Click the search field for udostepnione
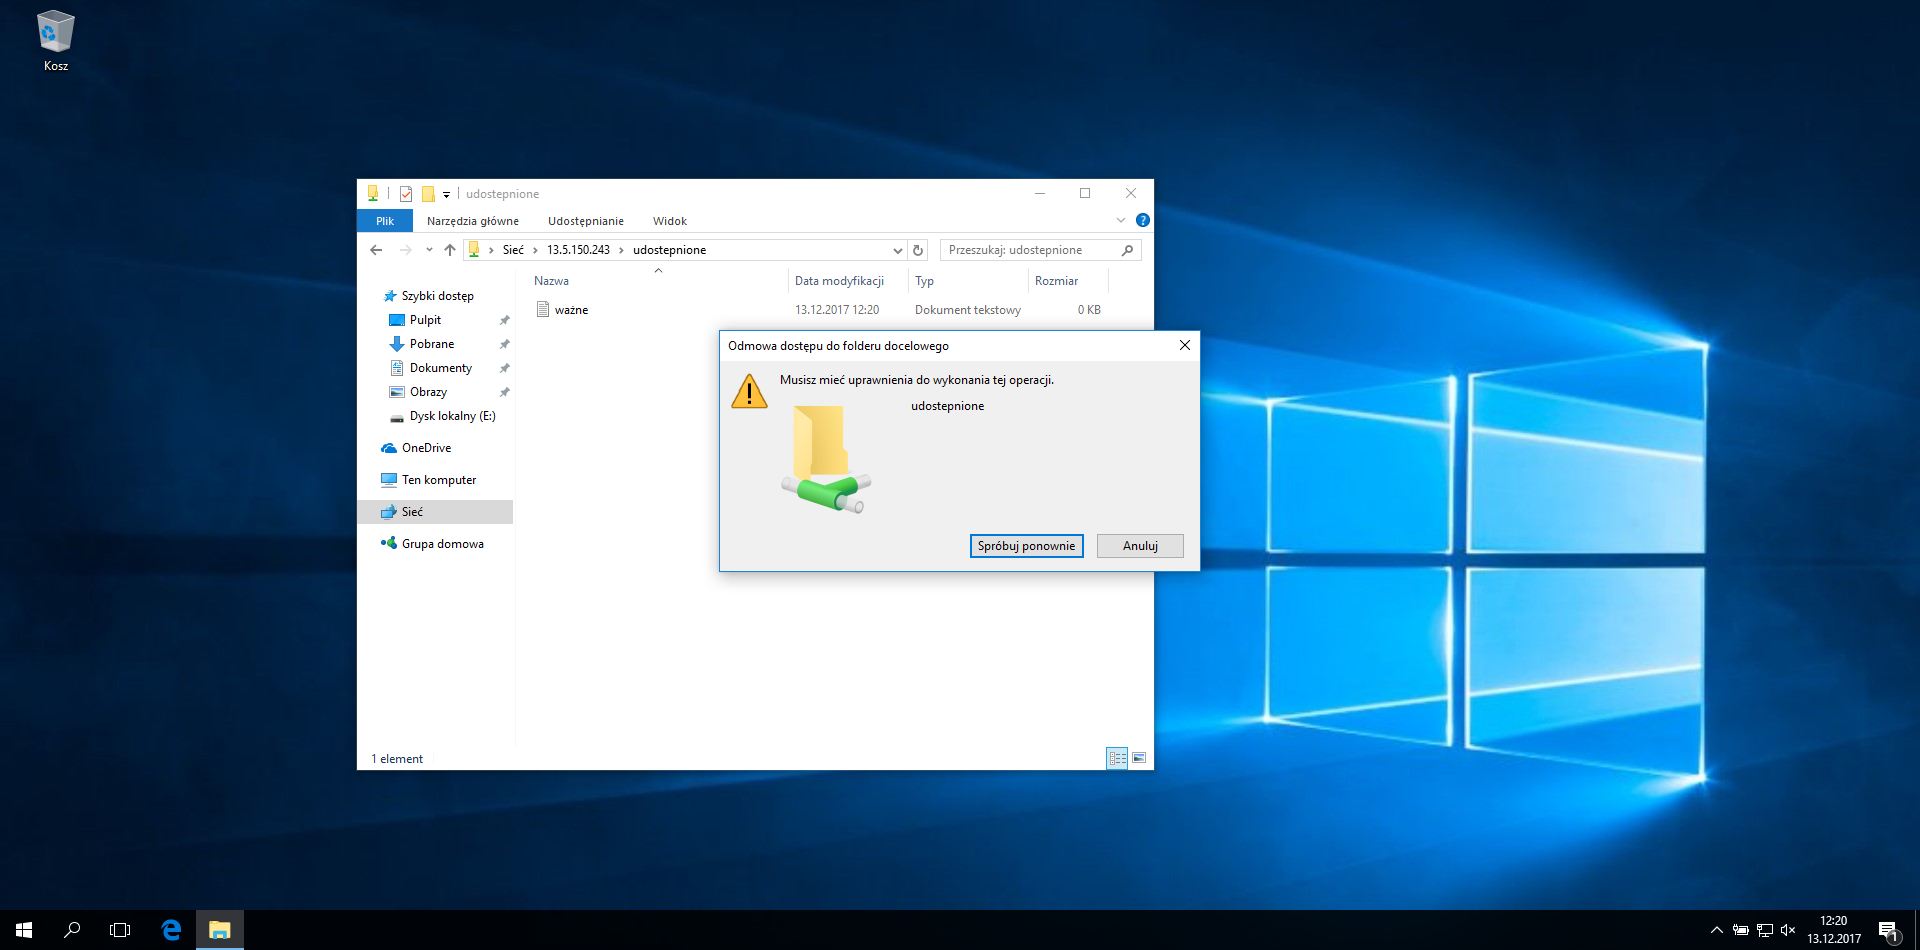 point(1030,250)
